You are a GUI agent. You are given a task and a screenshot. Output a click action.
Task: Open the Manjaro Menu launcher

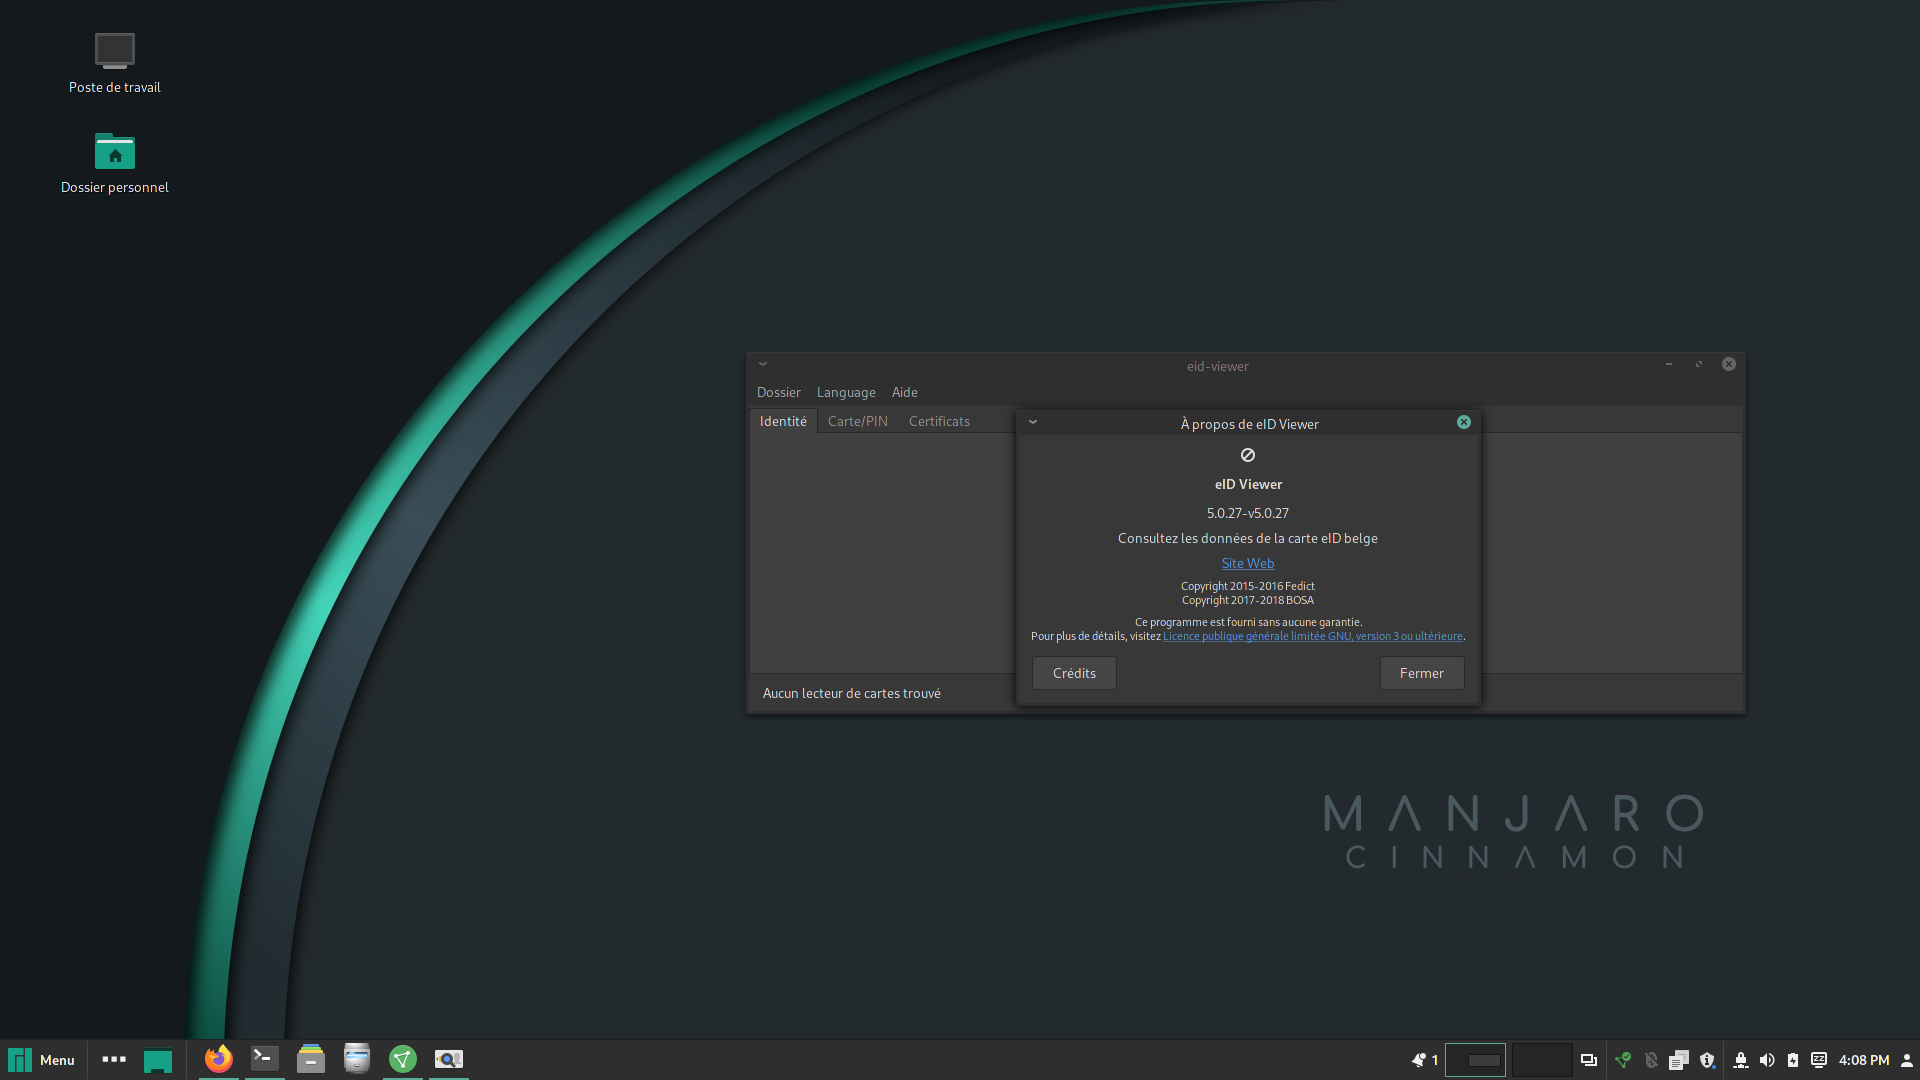tap(42, 1060)
